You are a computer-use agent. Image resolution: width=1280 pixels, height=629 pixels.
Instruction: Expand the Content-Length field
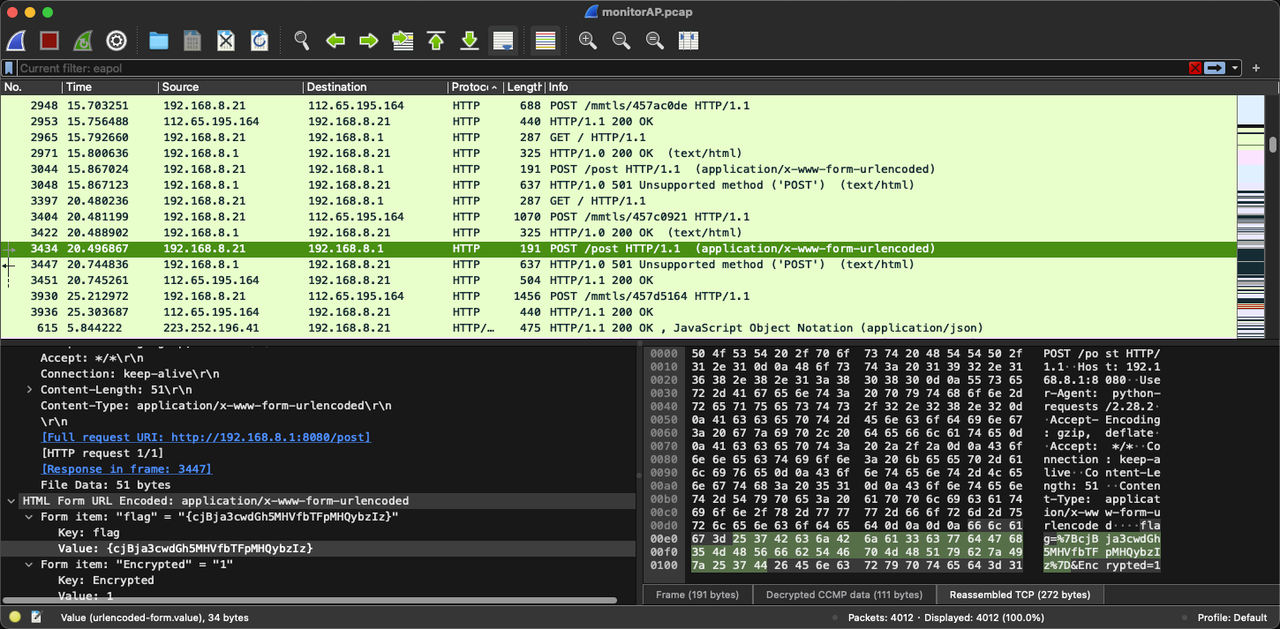point(30,389)
